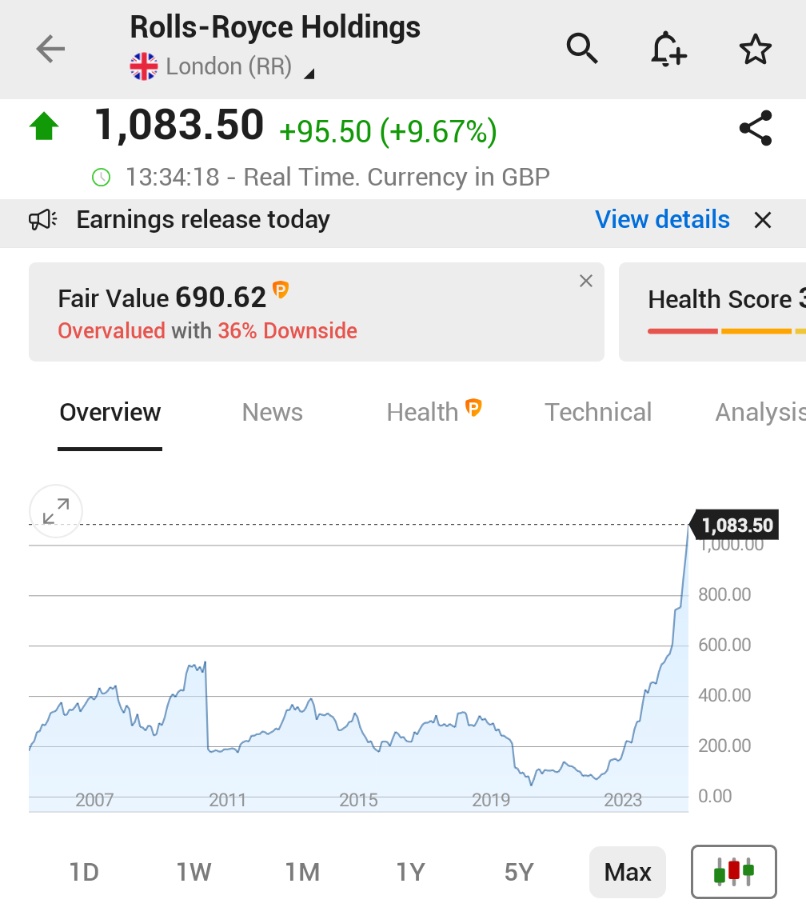Dismiss the earnings release banner
Image resolution: width=806 pixels, height=919 pixels.
pos(763,220)
